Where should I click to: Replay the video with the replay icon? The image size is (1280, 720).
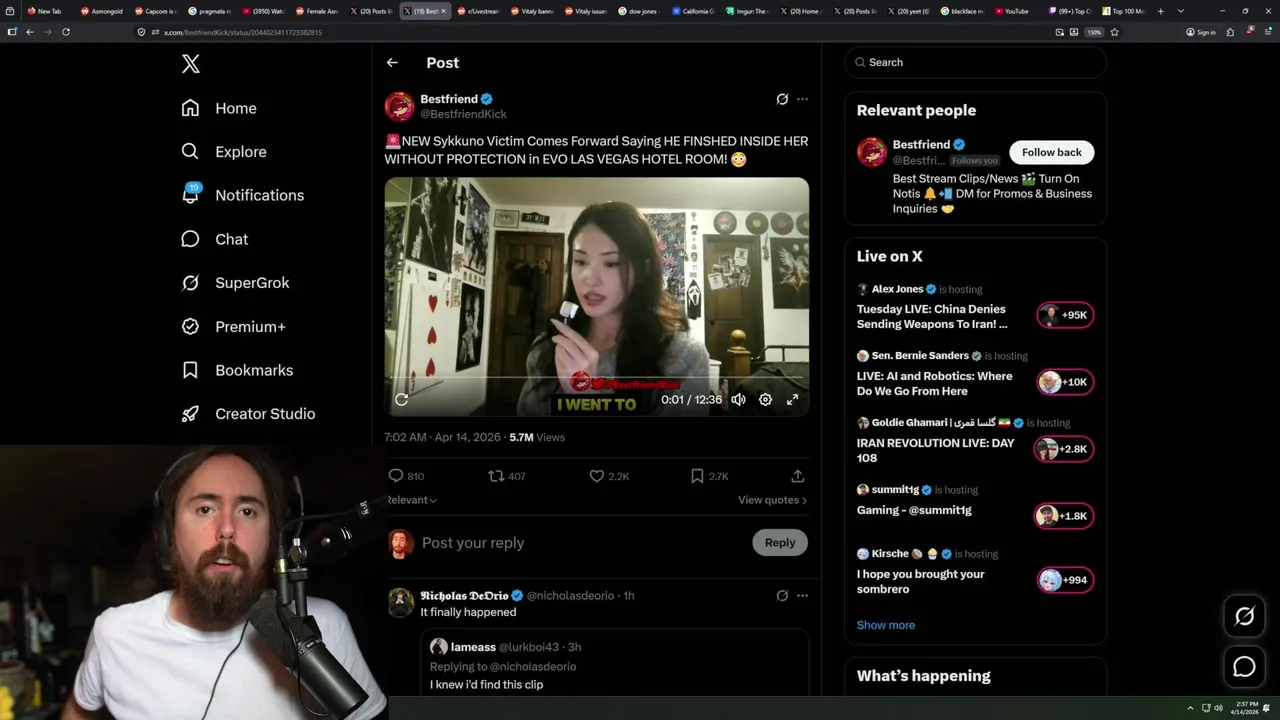[401, 400]
